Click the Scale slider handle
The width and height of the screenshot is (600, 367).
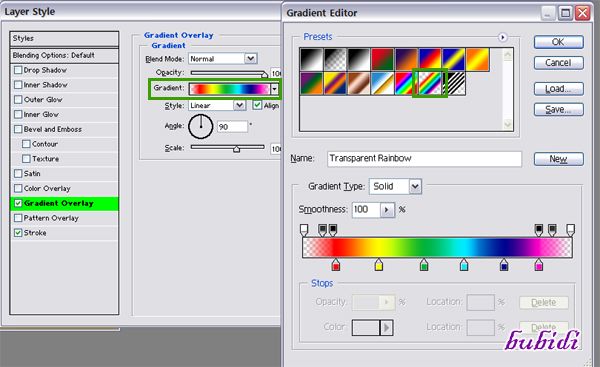tap(236, 148)
